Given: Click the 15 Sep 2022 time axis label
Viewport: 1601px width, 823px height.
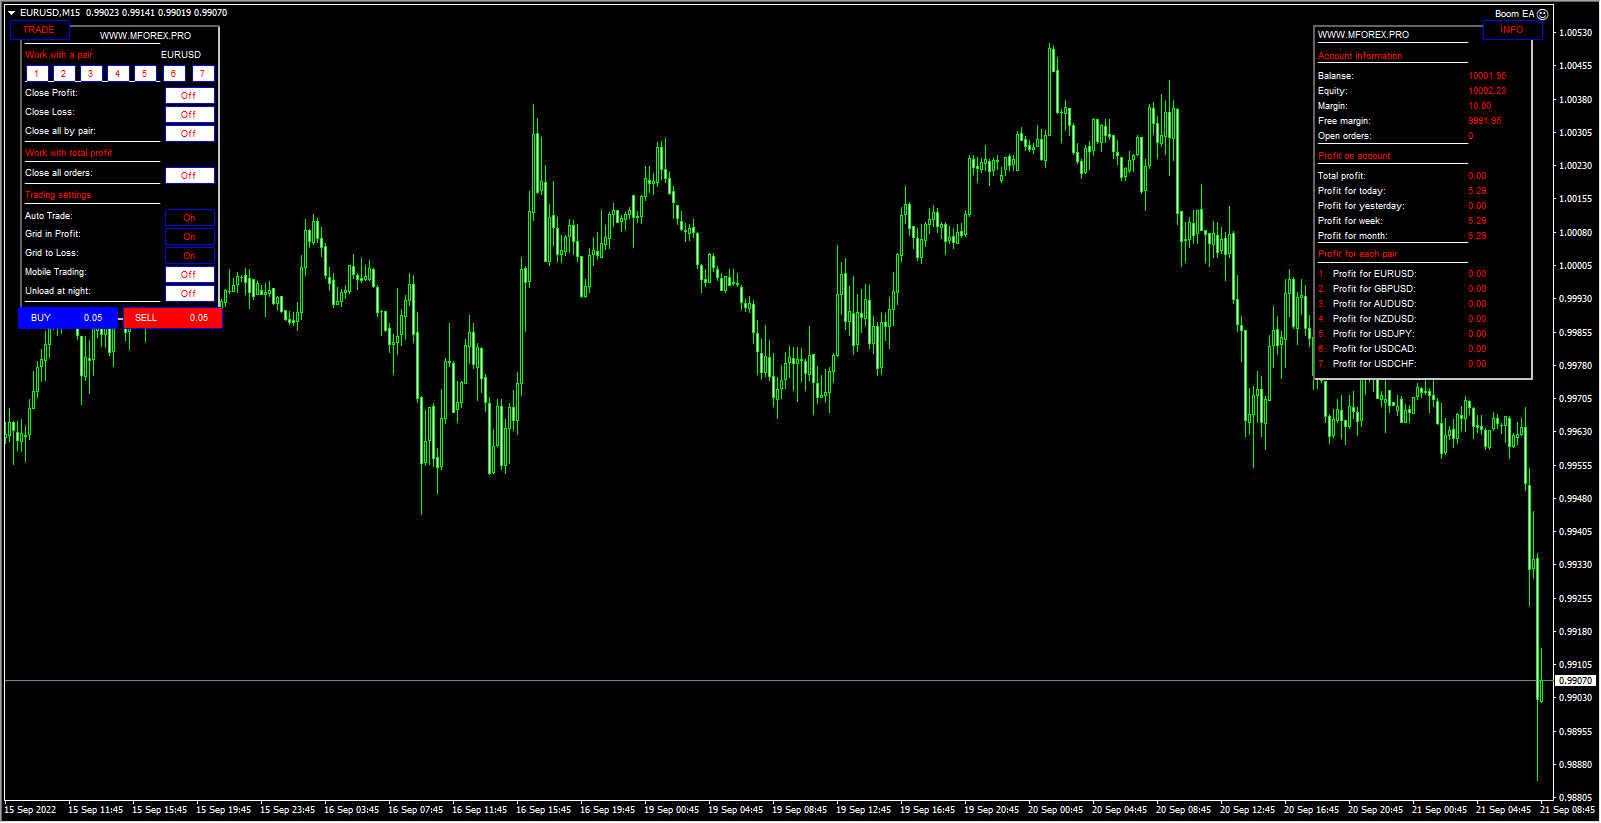Looking at the screenshot, I should click(30, 810).
